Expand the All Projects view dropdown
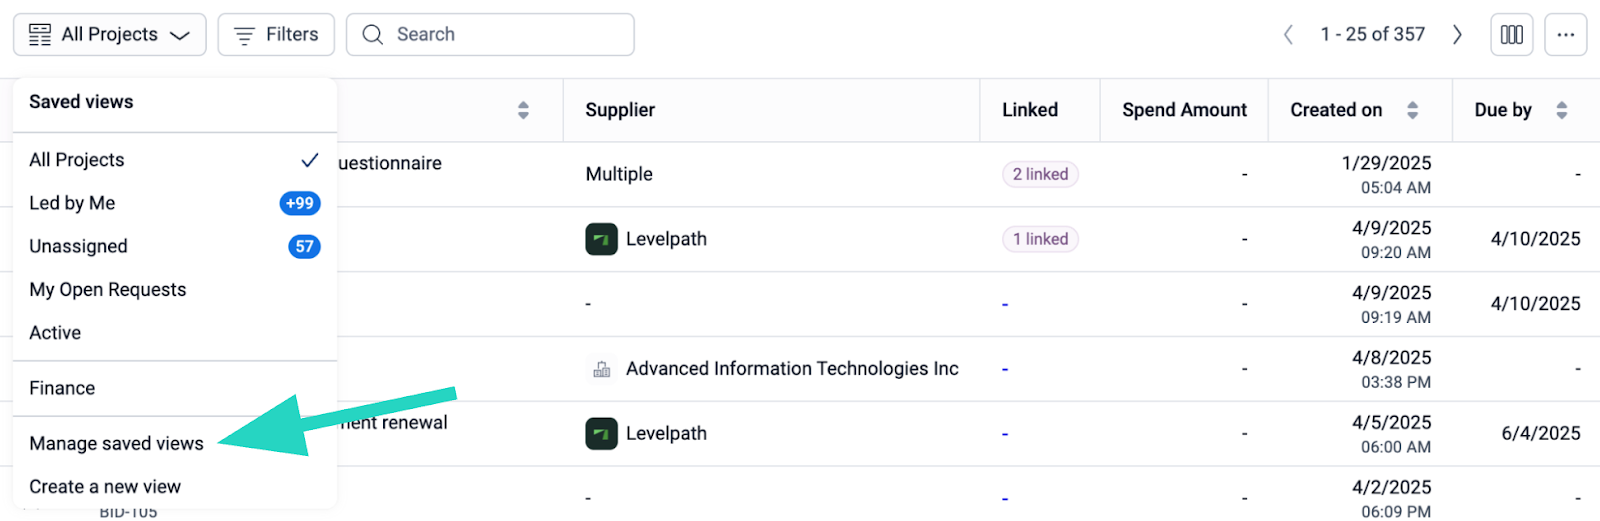This screenshot has height=521, width=1600. click(x=110, y=35)
